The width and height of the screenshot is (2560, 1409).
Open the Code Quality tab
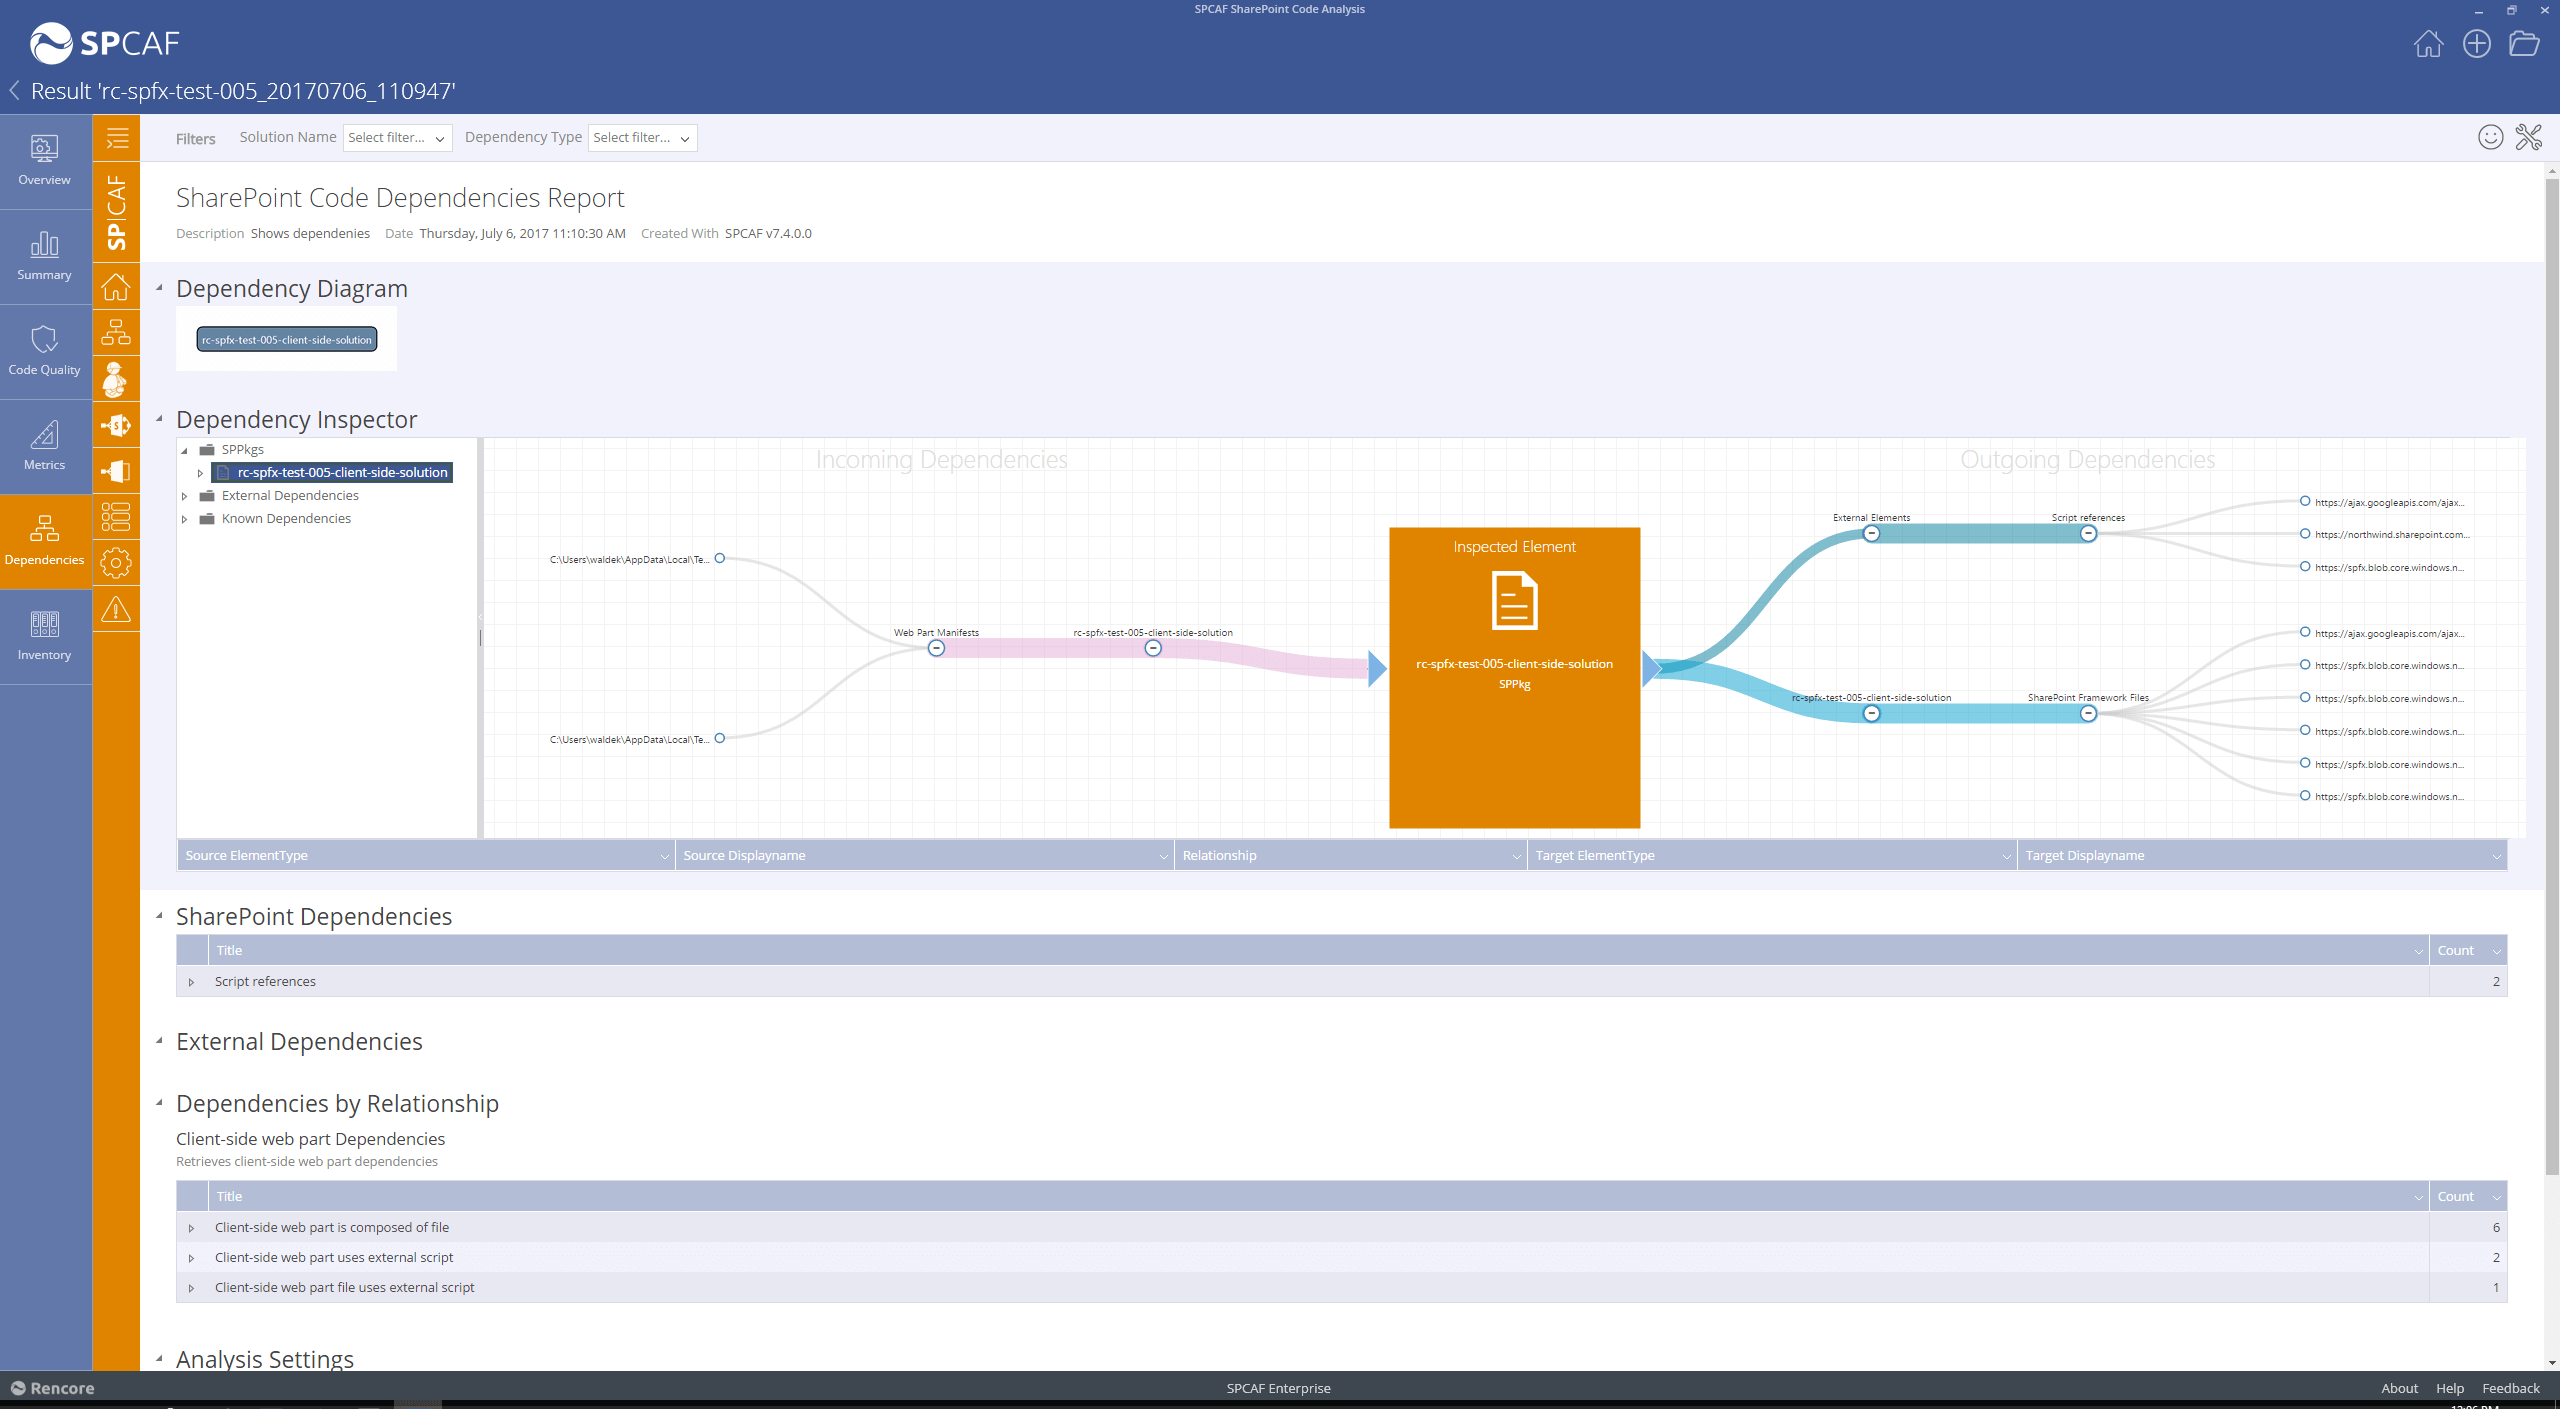point(45,352)
